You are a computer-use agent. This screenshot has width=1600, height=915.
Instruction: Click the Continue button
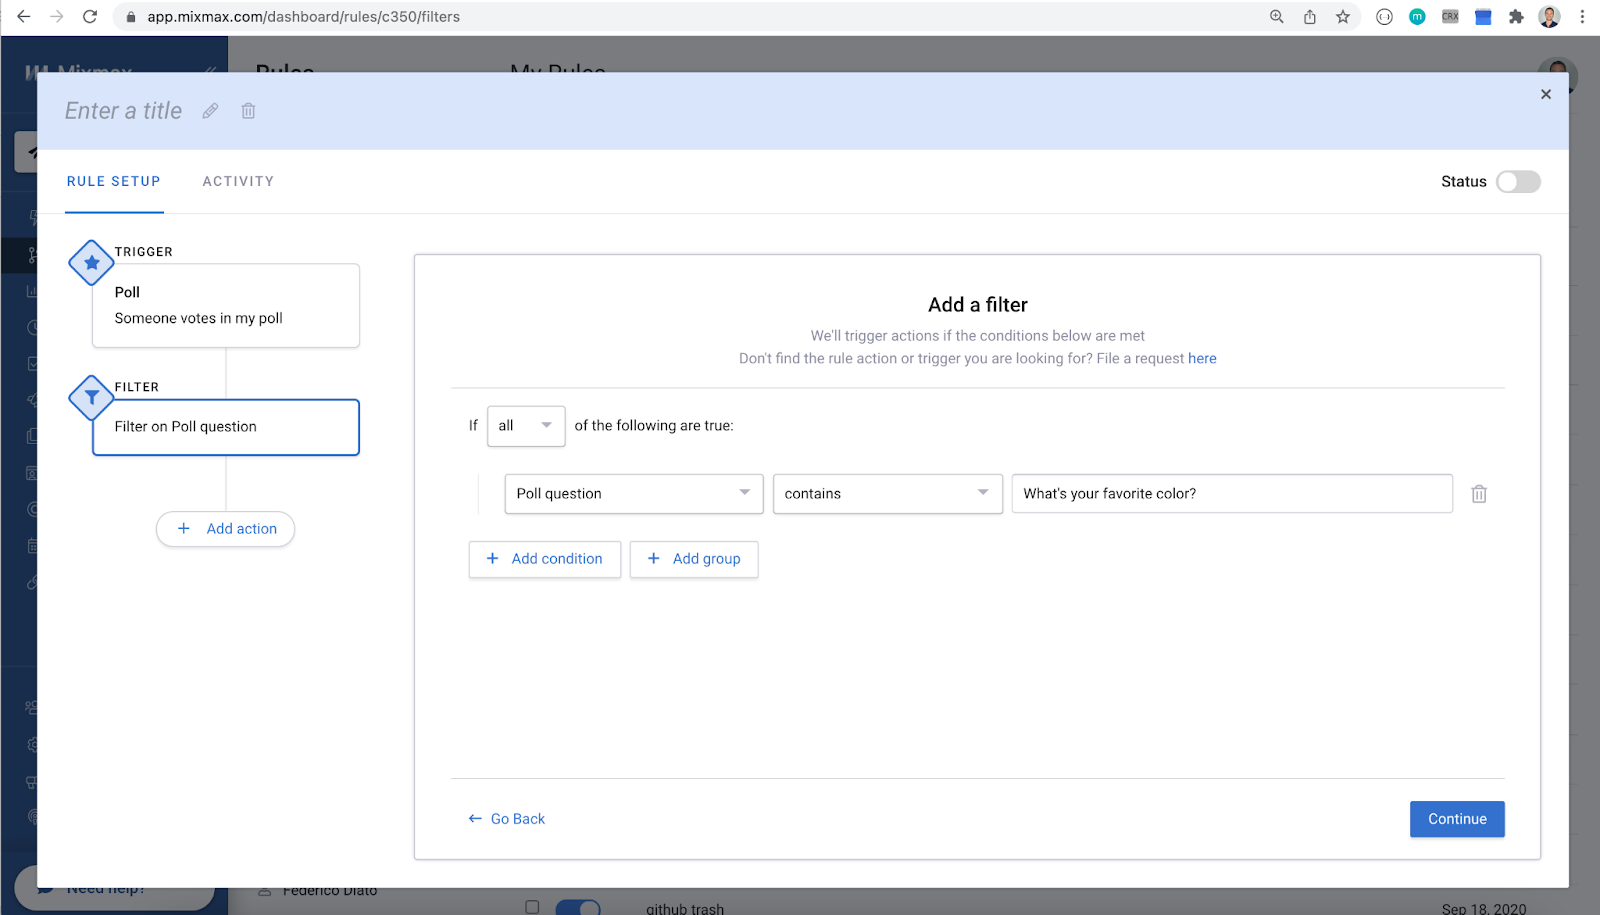[x=1457, y=819]
